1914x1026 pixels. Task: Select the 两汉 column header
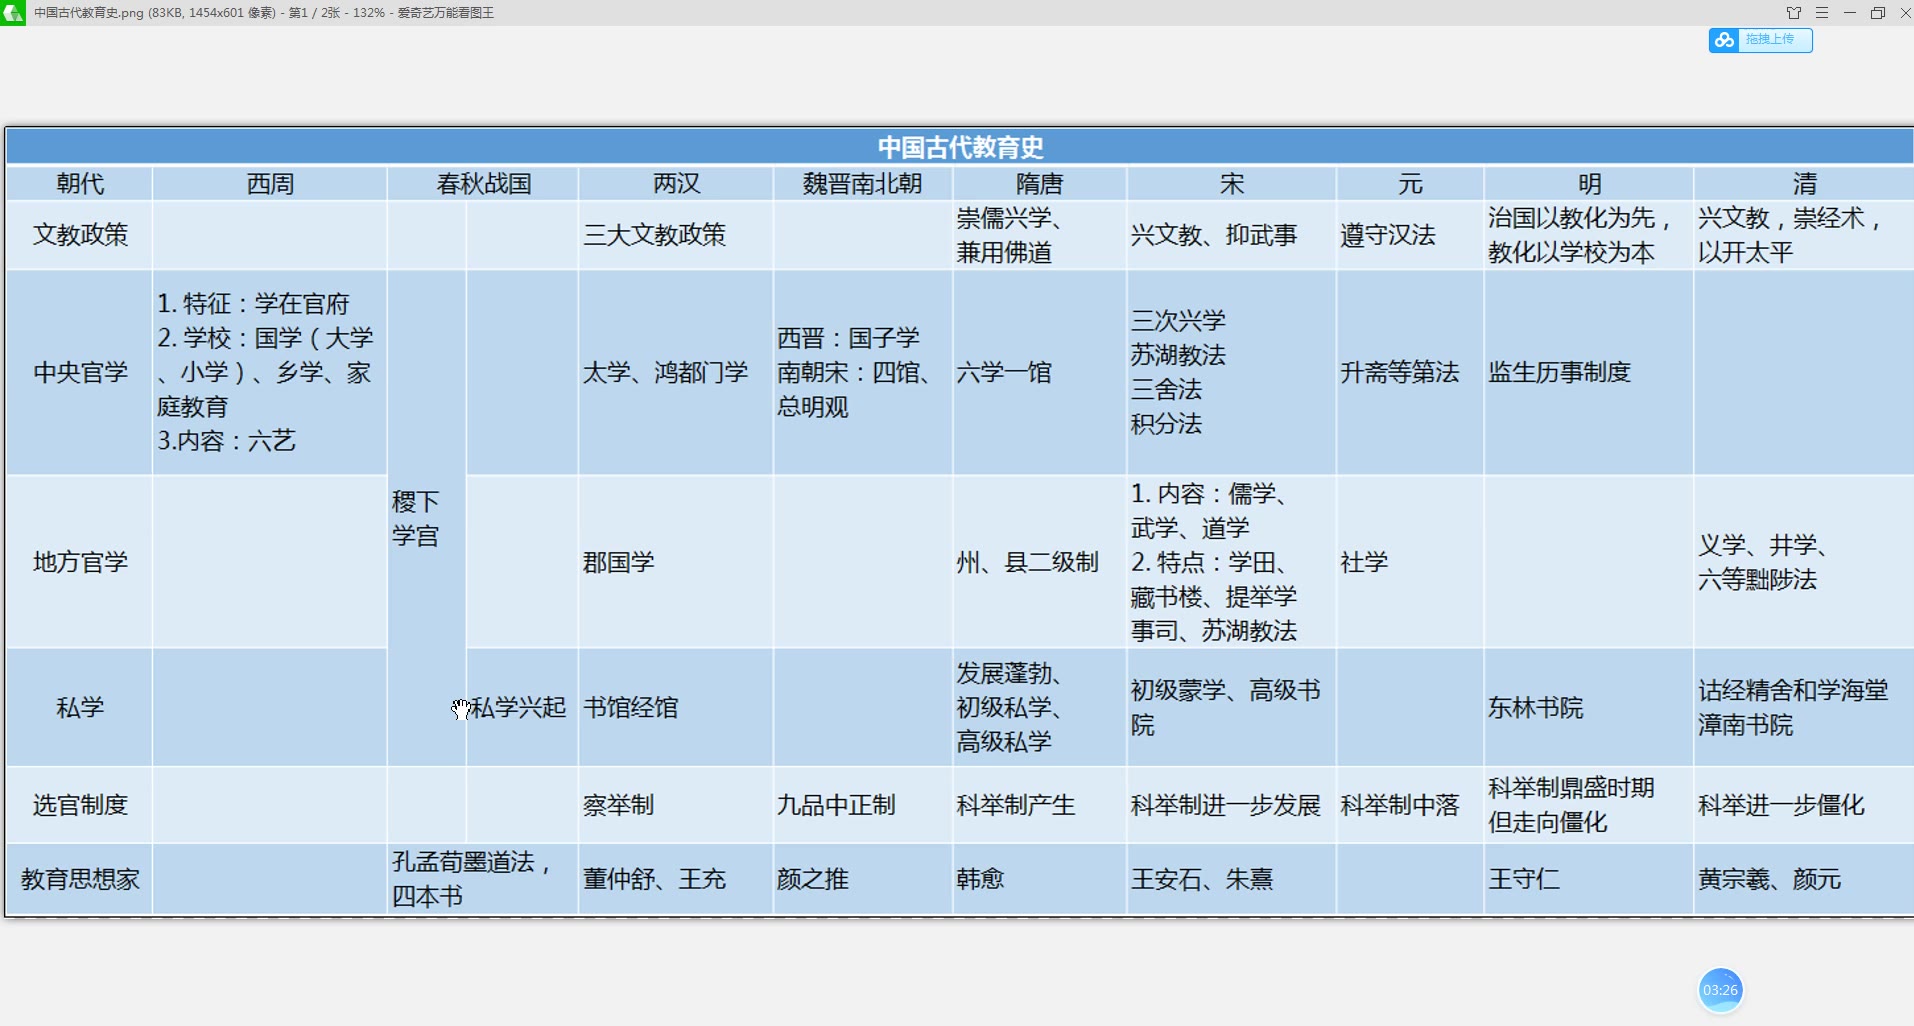[676, 184]
